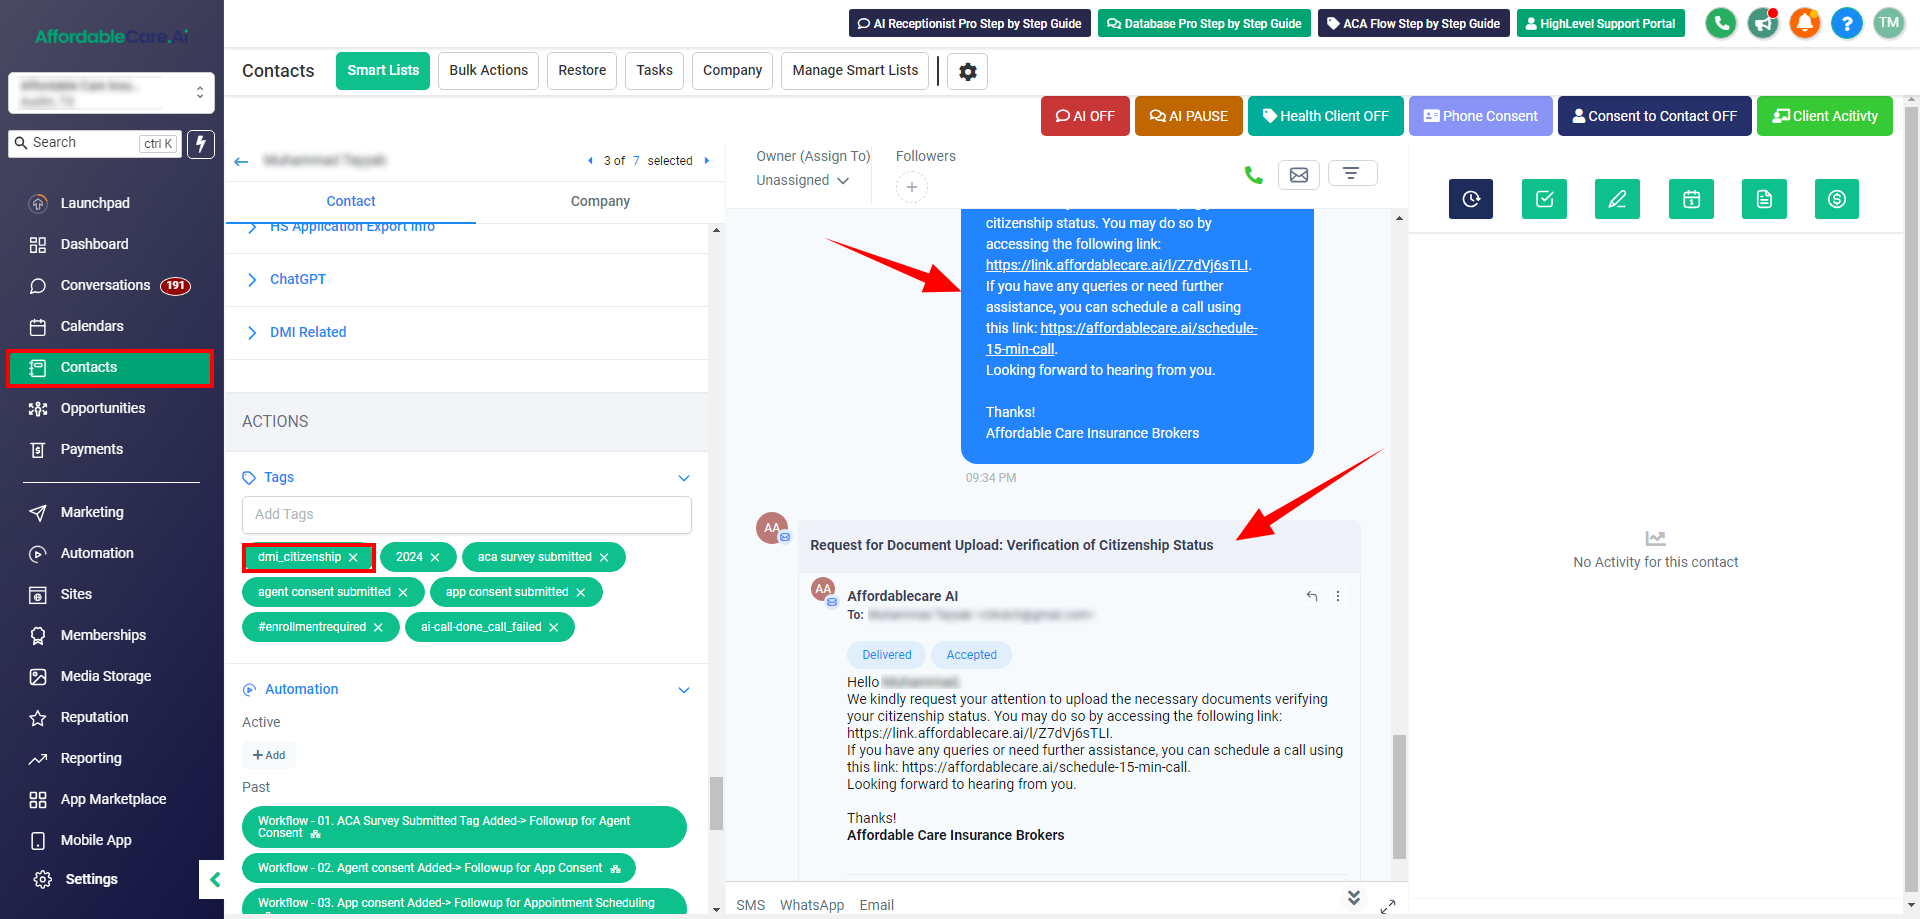Click the conversation filter icon
This screenshot has height=919, width=1920.
1351,174
